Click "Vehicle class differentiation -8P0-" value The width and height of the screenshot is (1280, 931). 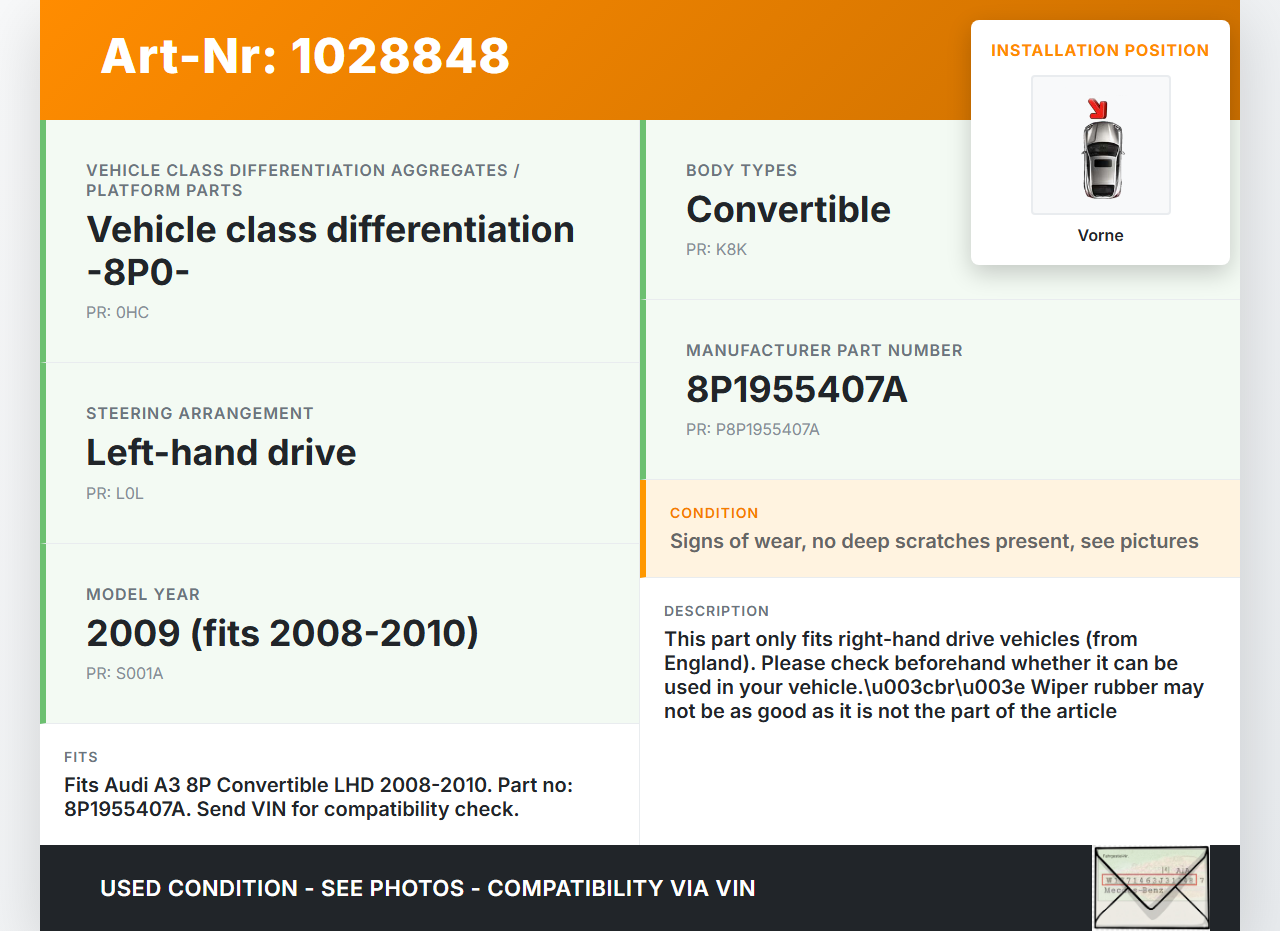pos(330,249)
